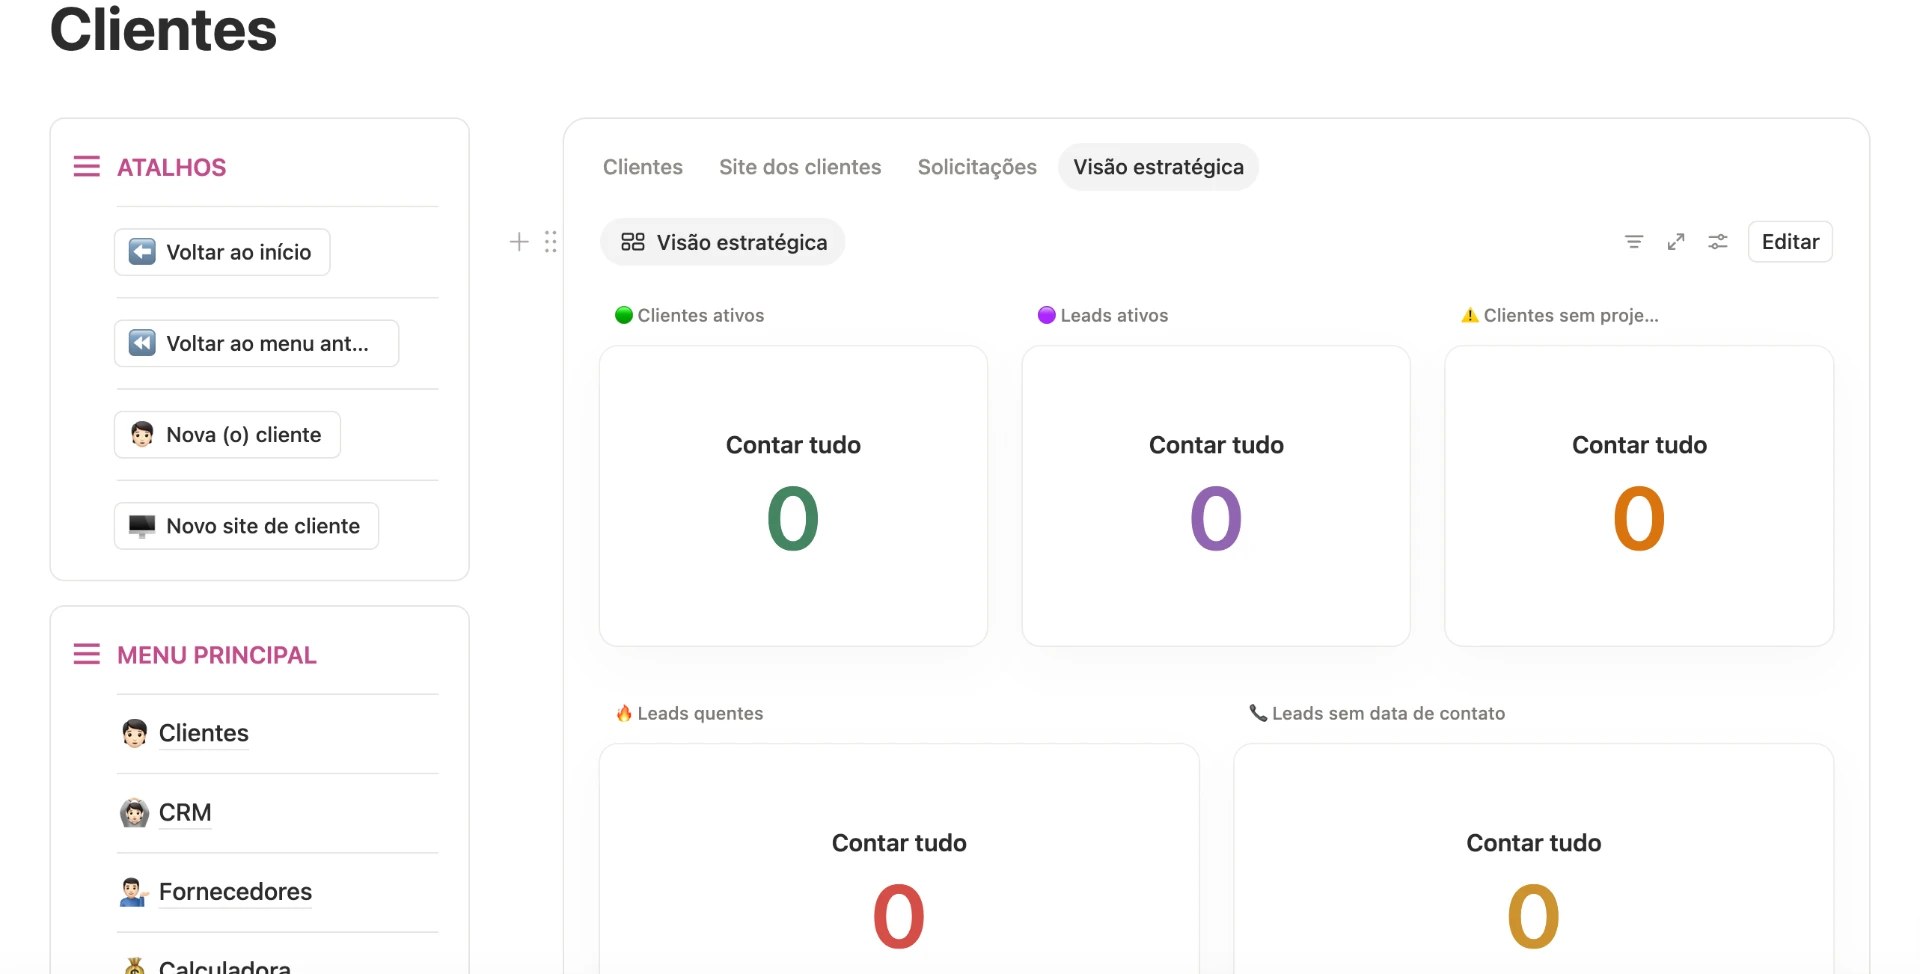
Task: Open the Fornecedores link
Action: click(x=235, y=892)
